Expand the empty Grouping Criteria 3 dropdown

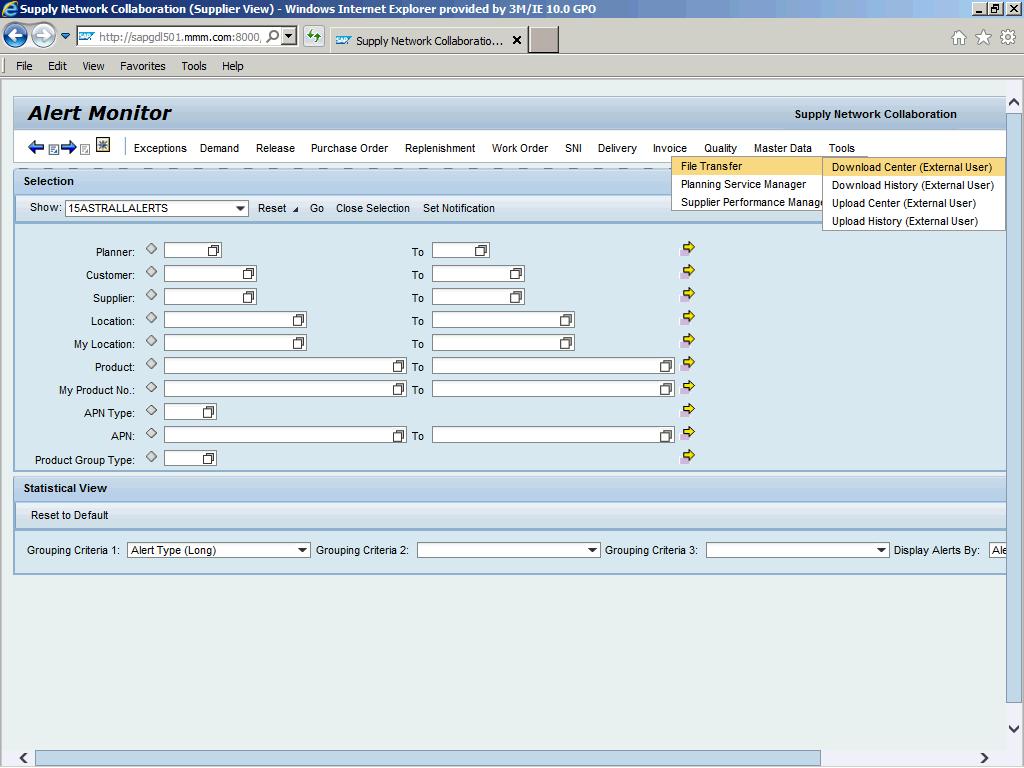(881, 551)
